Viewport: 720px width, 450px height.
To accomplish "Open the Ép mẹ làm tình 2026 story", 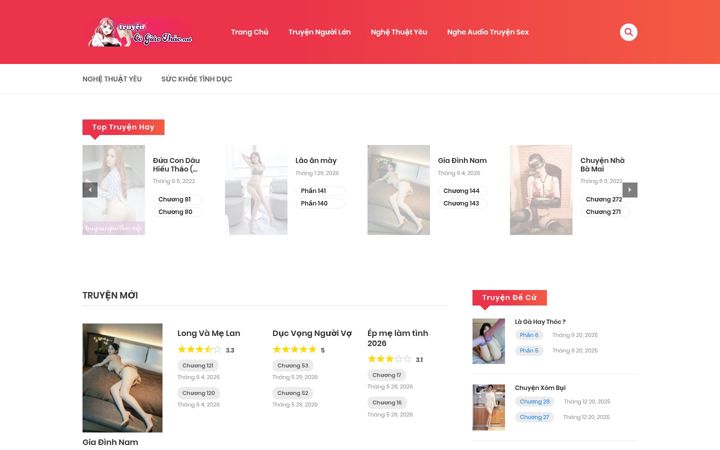I will [x=398, y=338].
